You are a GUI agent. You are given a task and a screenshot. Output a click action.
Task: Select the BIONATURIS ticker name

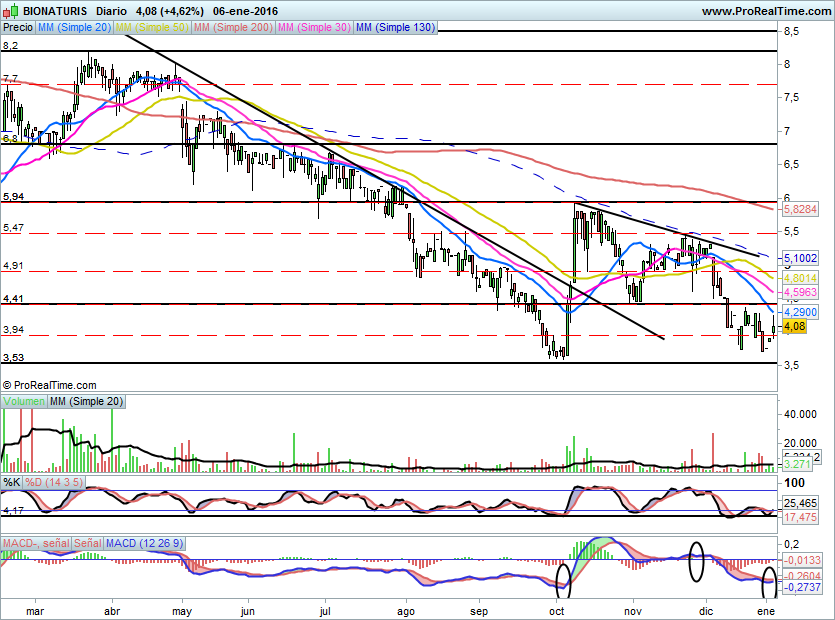(x=55, y=11)
